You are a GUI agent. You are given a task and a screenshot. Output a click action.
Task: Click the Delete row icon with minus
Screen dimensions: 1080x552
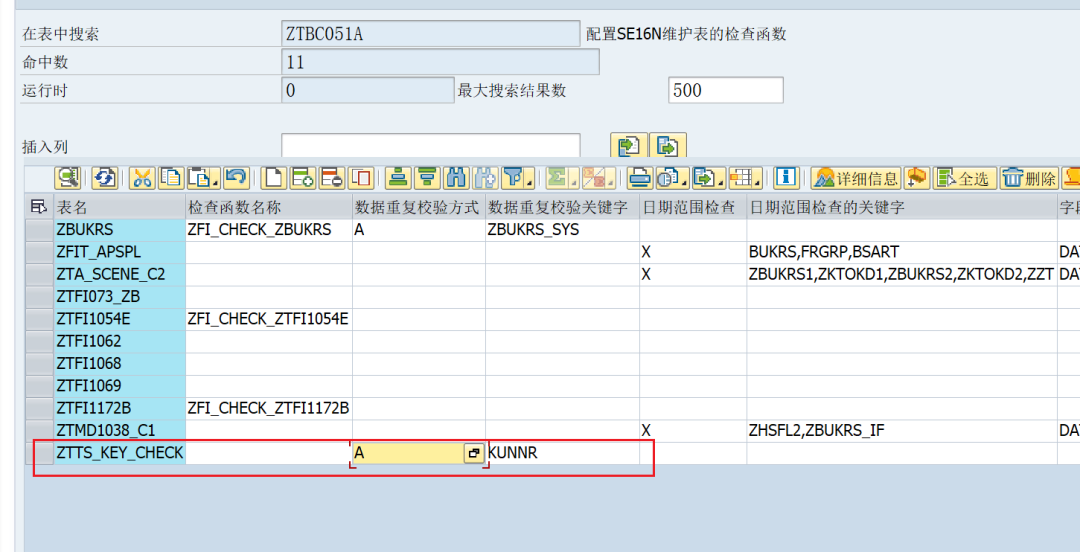point(331,177)
